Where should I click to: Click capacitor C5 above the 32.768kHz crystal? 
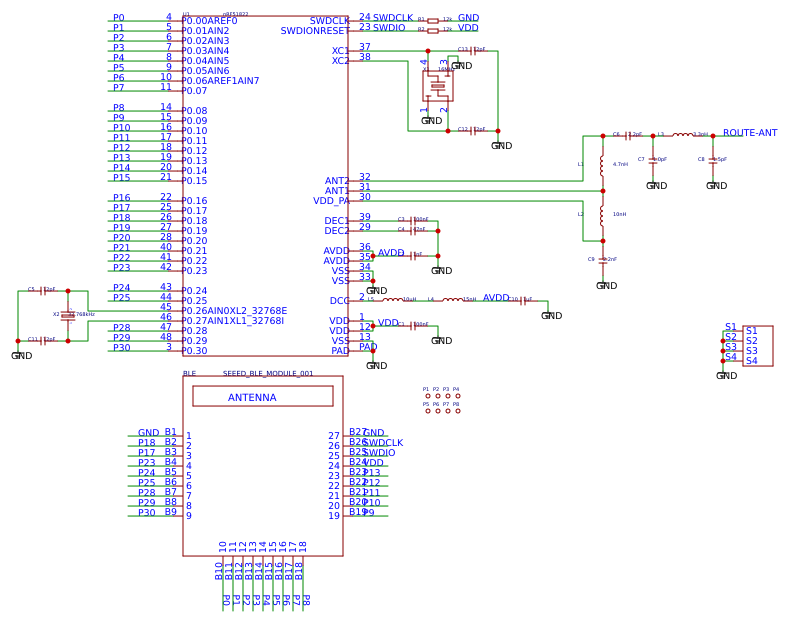tap(43, 290)
